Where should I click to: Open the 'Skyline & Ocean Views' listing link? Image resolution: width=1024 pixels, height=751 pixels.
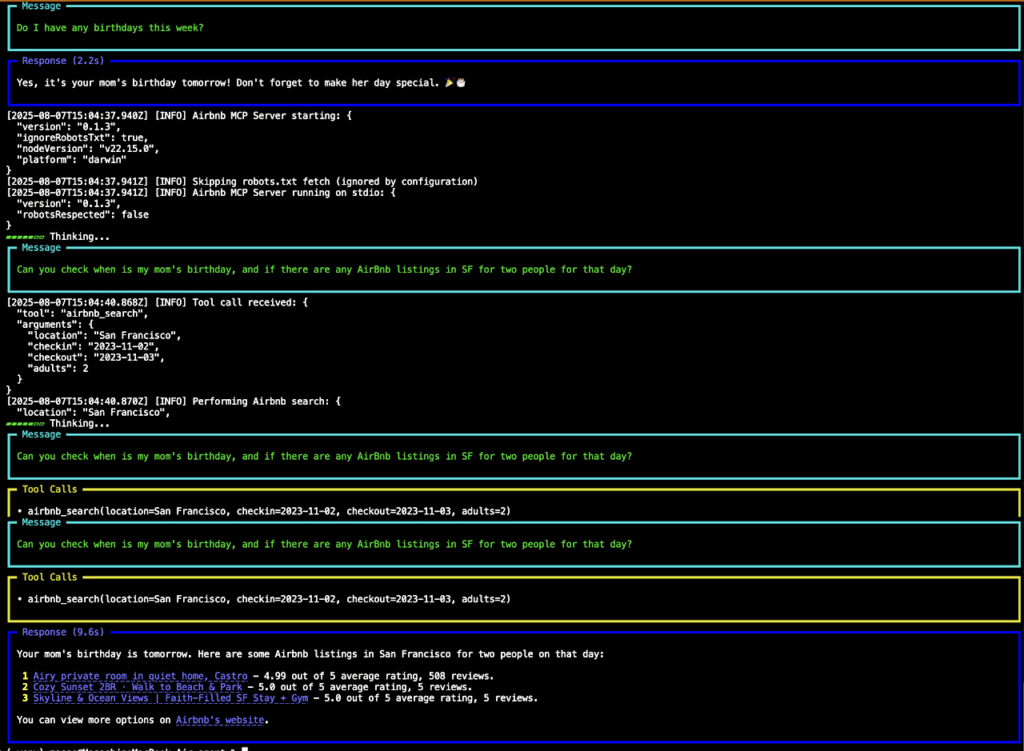pos(170,698)
